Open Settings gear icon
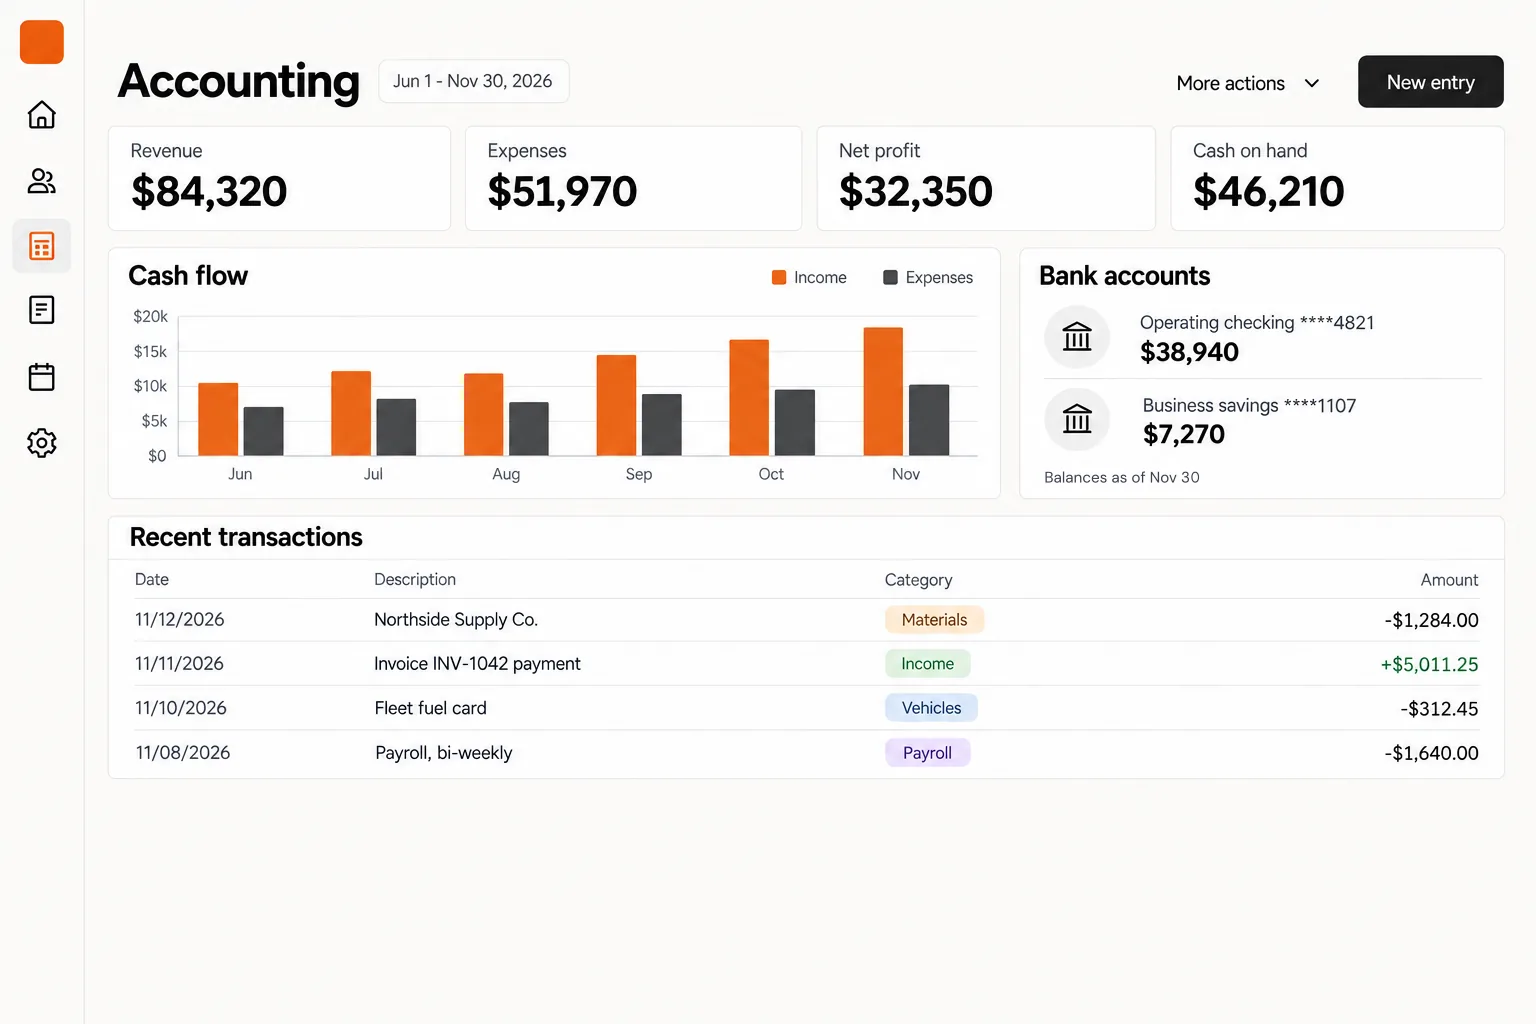 pyautogui.click(x=42, y=443)
